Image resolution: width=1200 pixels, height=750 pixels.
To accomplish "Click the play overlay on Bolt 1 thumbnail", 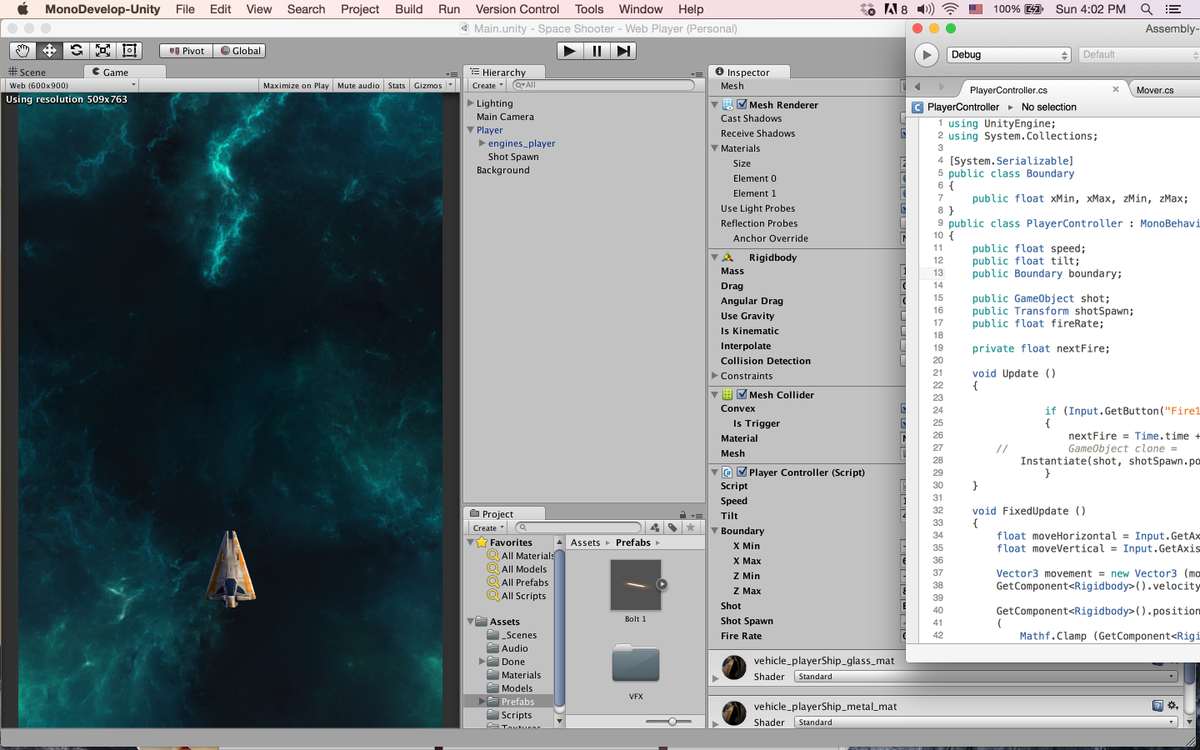I will pos(661,585).
